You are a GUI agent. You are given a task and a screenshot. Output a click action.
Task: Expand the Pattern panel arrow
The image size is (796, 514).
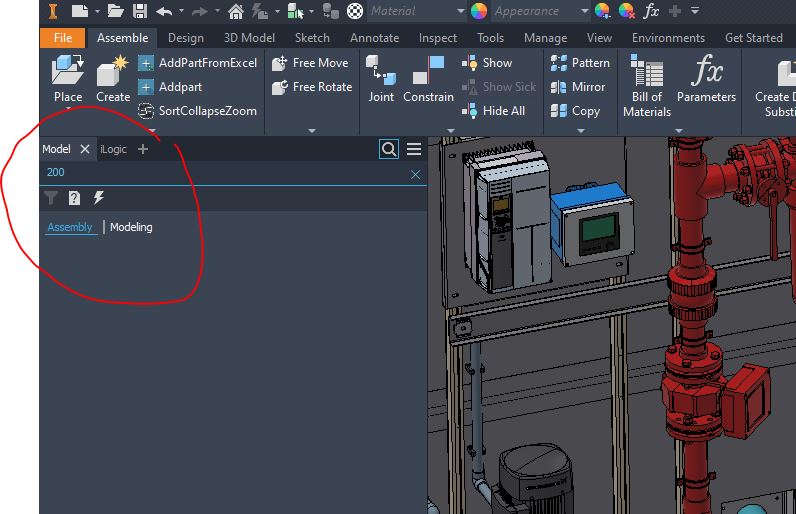tap(581, 130)
